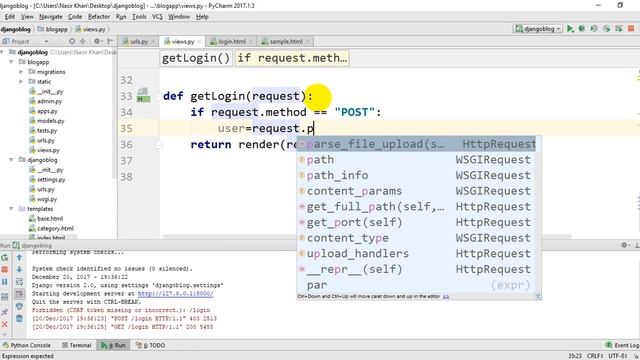Pick content_type in the completion list
Viewport: 640px width, 360px height.
click(416, 238)
